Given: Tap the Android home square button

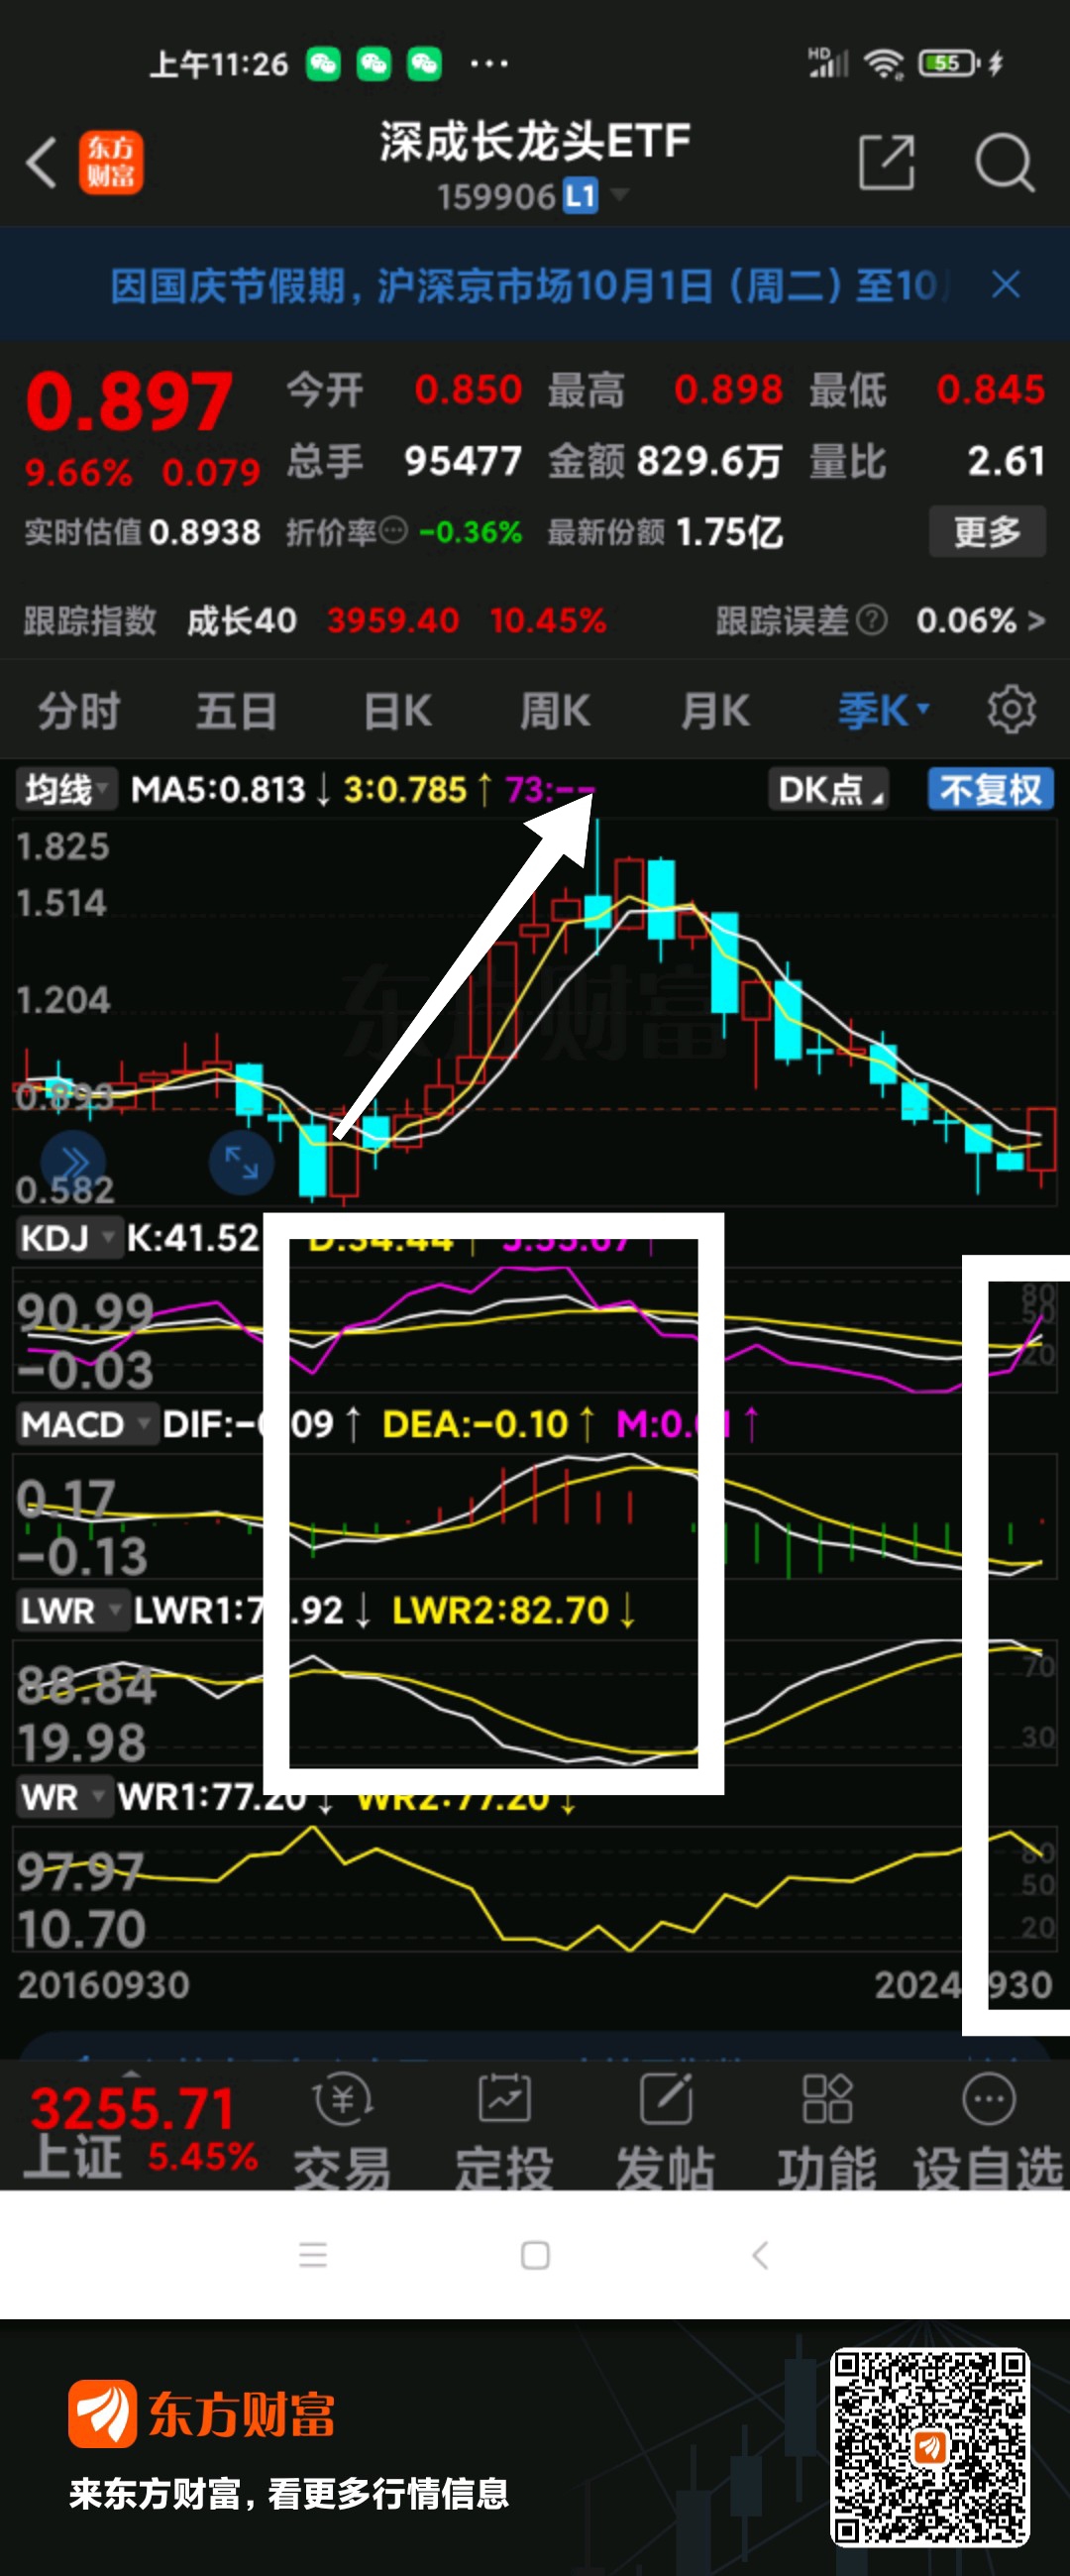Looking at the screenshot, I should tap(535, 2255).
